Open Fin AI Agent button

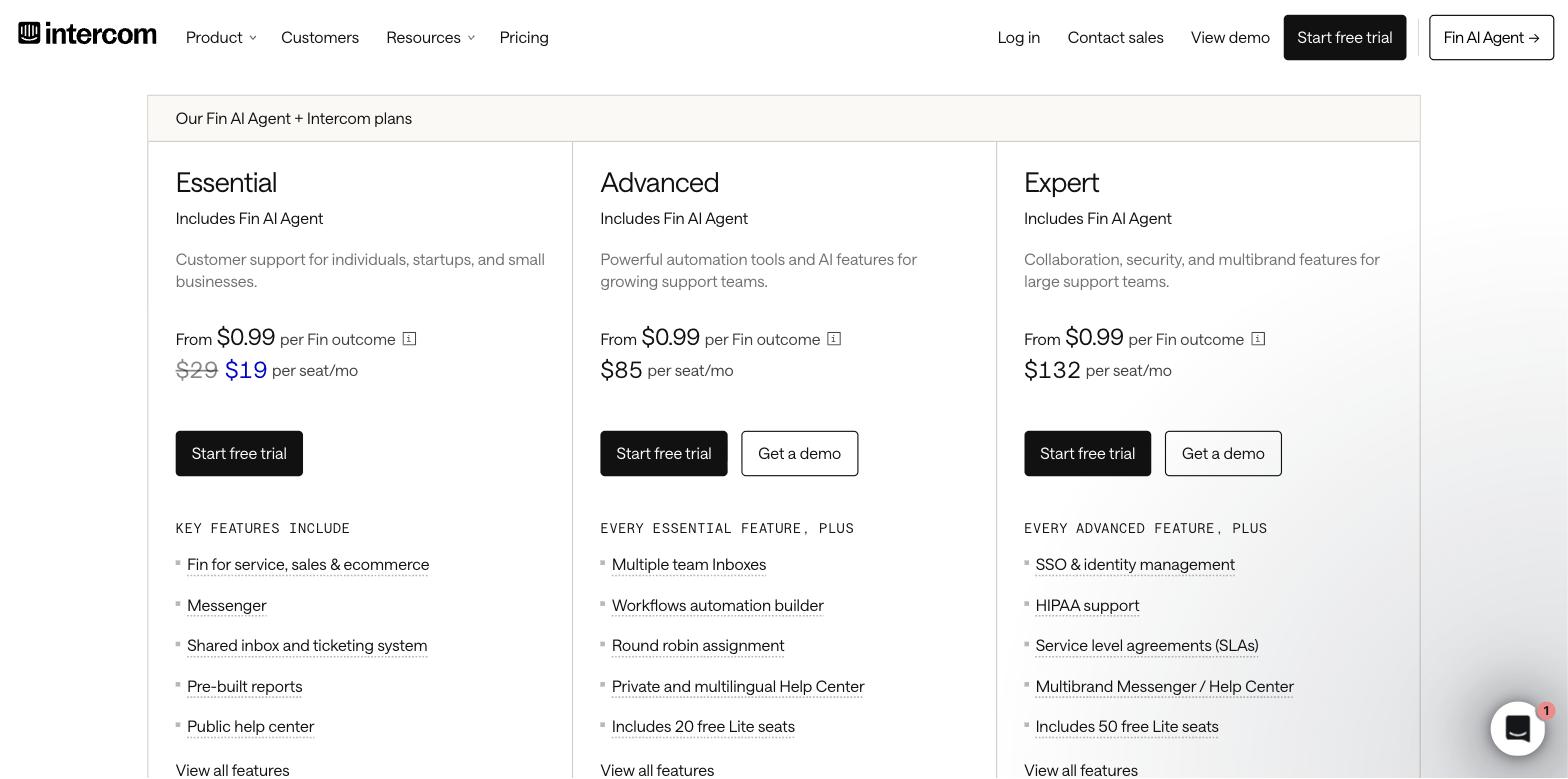(1491, 37)
